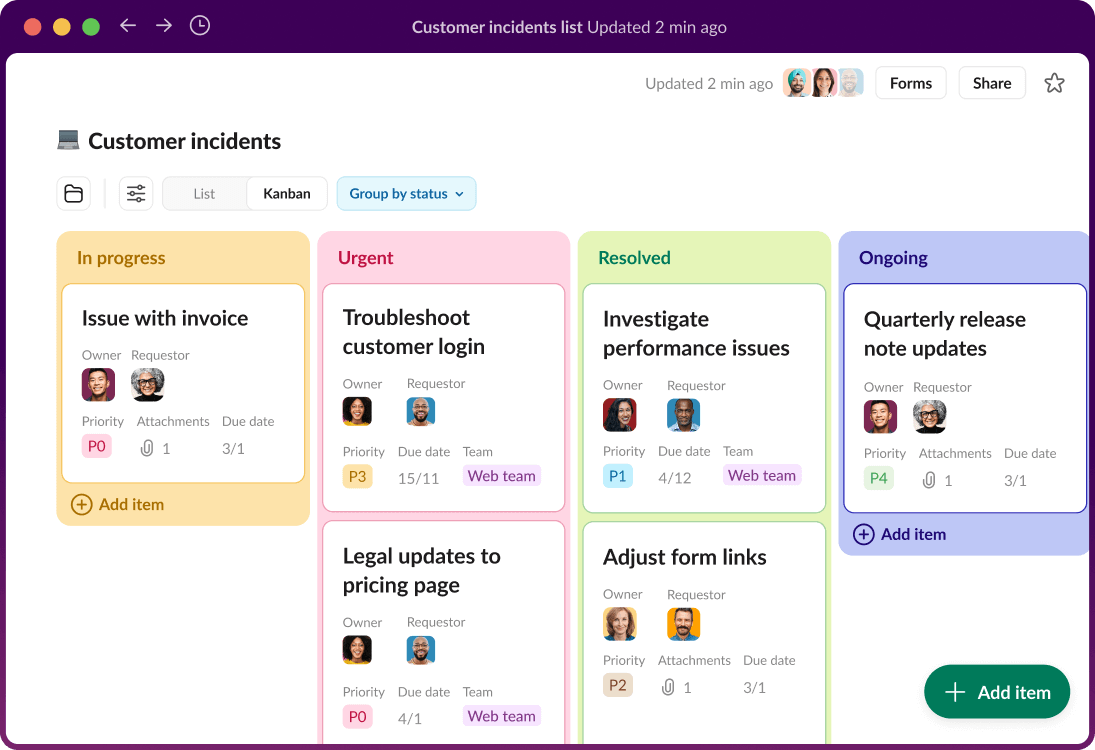This screenshot has width=1095, height=750.
Task: Click the green Add item button
Action: pyautogui.click(x=996, y=691)
